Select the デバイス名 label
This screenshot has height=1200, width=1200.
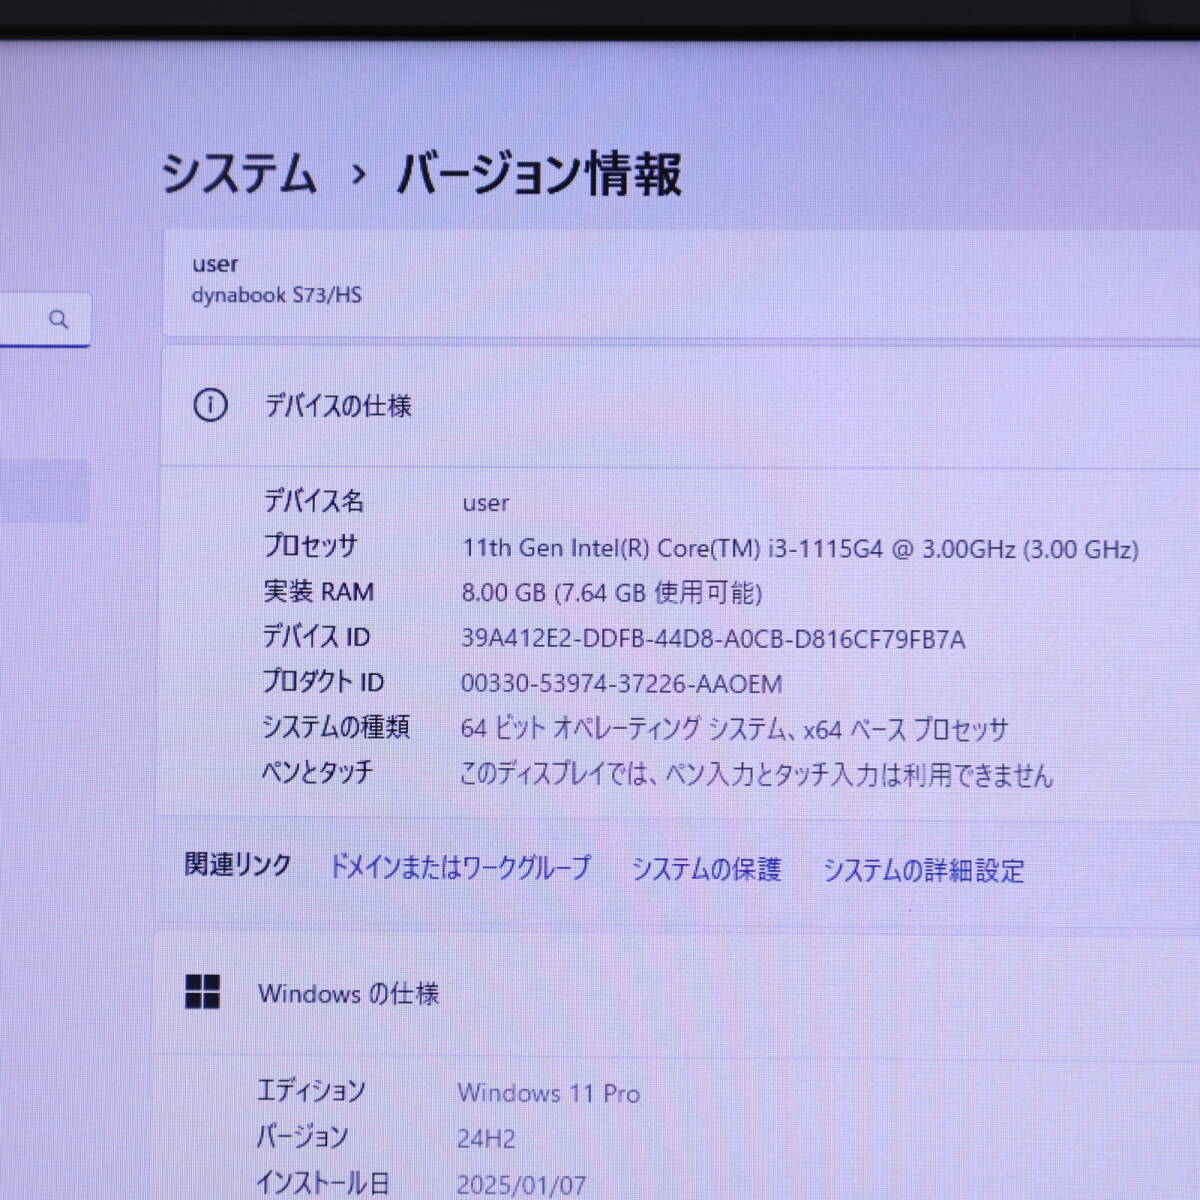tap(314, 500)
